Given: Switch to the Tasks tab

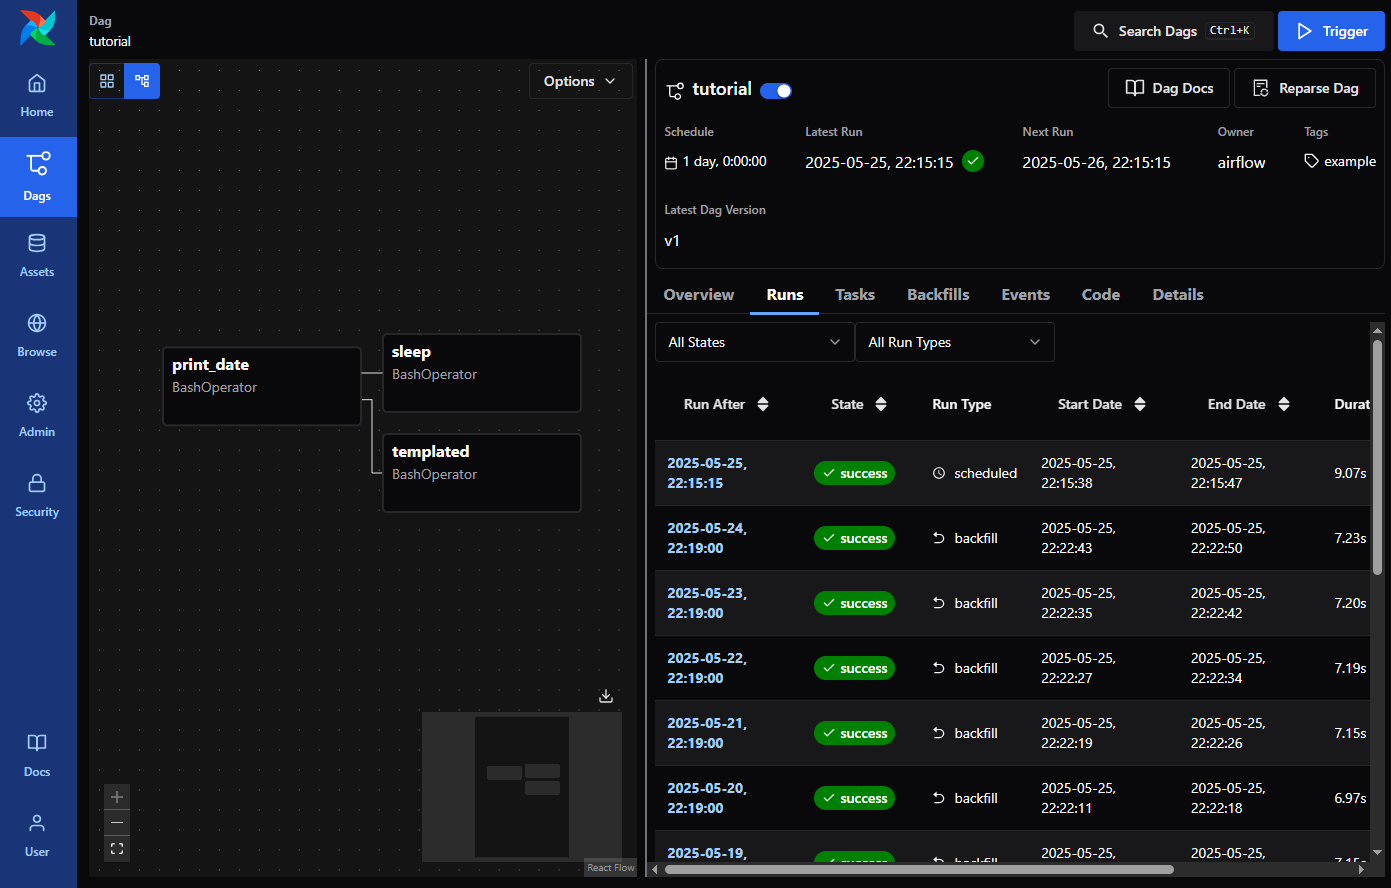Looking at the screenshot, I should coord(855,295).
